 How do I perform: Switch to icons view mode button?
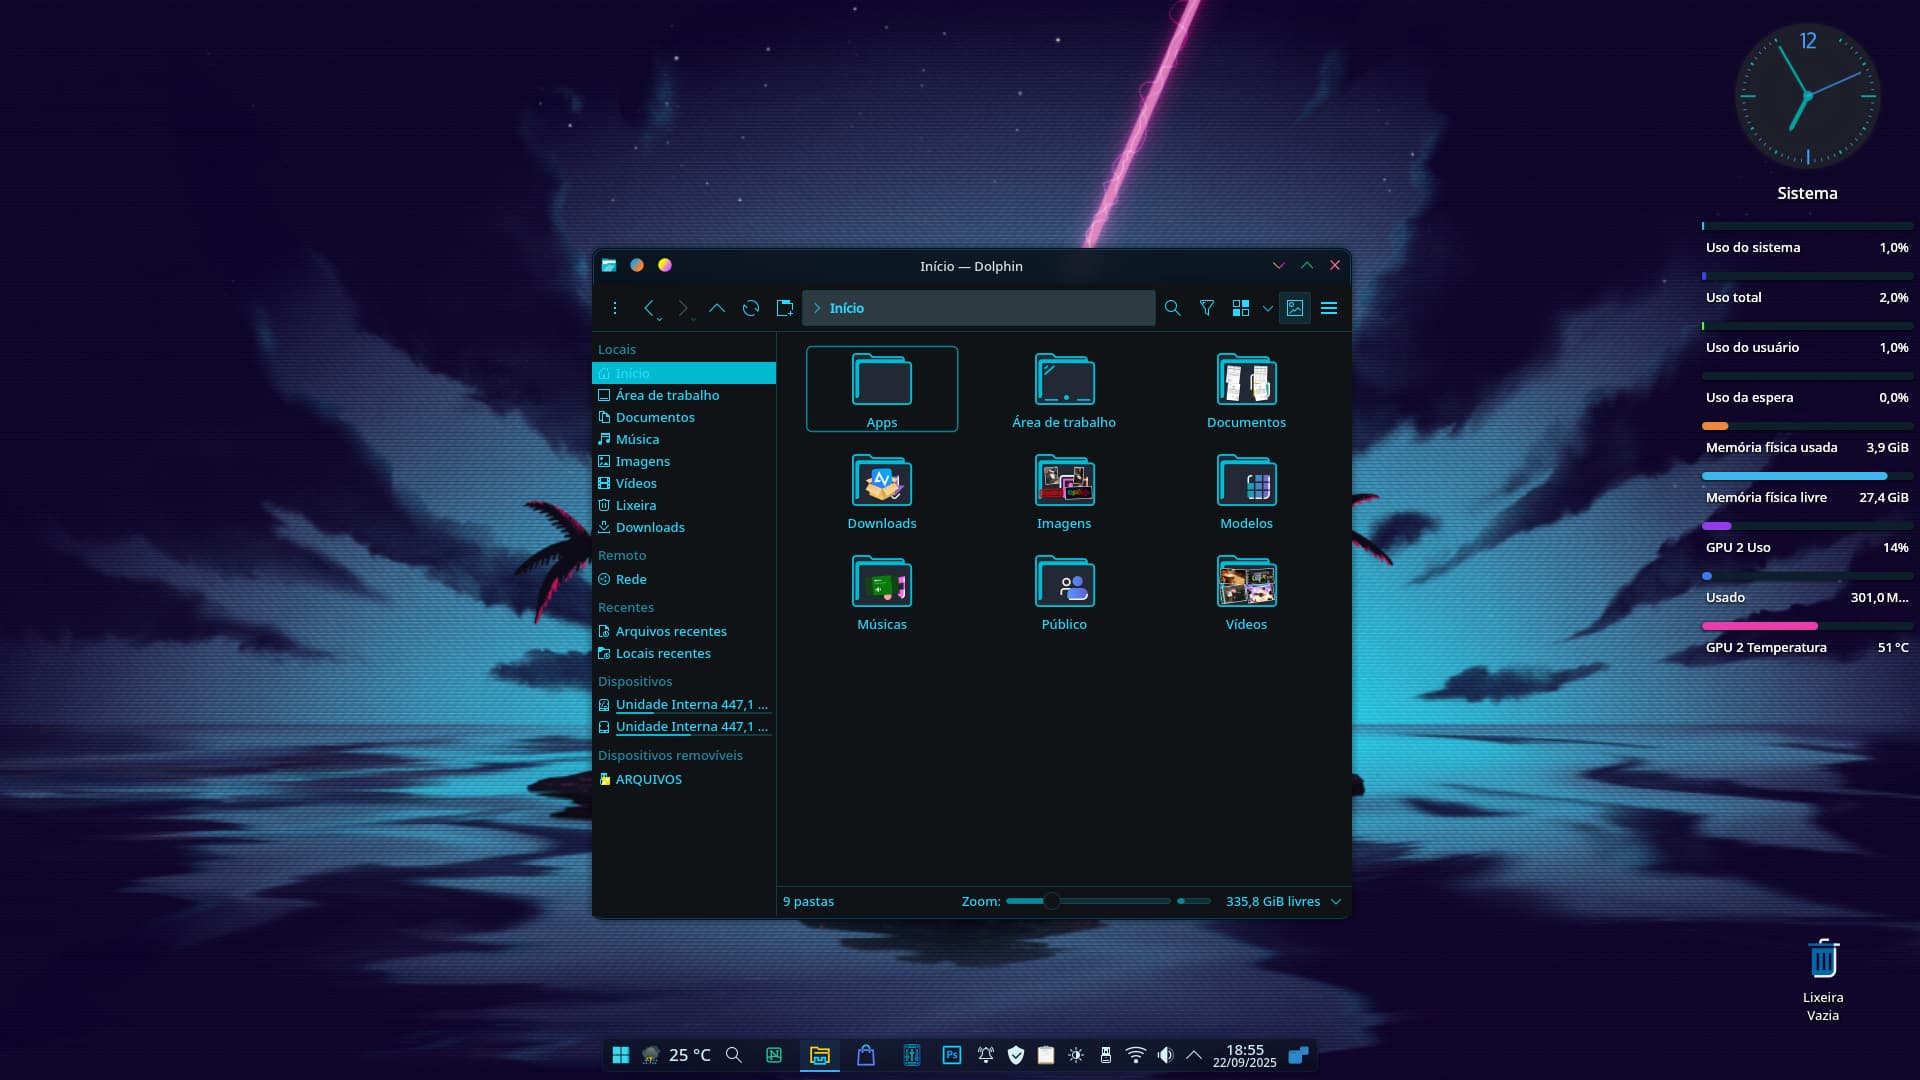1241,308
